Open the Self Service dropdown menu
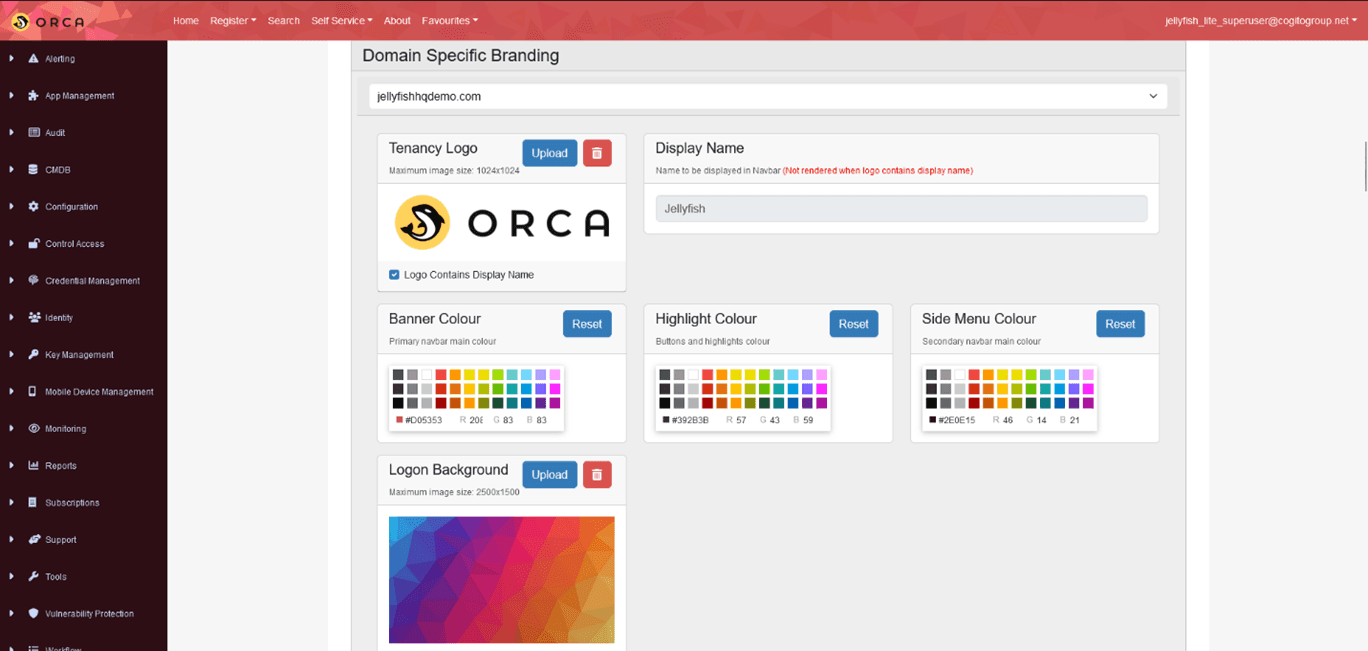The height and width of the screenshot is (651, 1368). [x=341, y=21]
